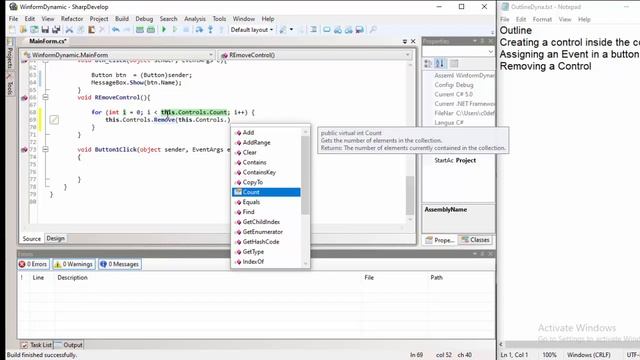This screenshot has height=360, width=640.
Task: Click the Save All toolbar icon
Action: 56,29
